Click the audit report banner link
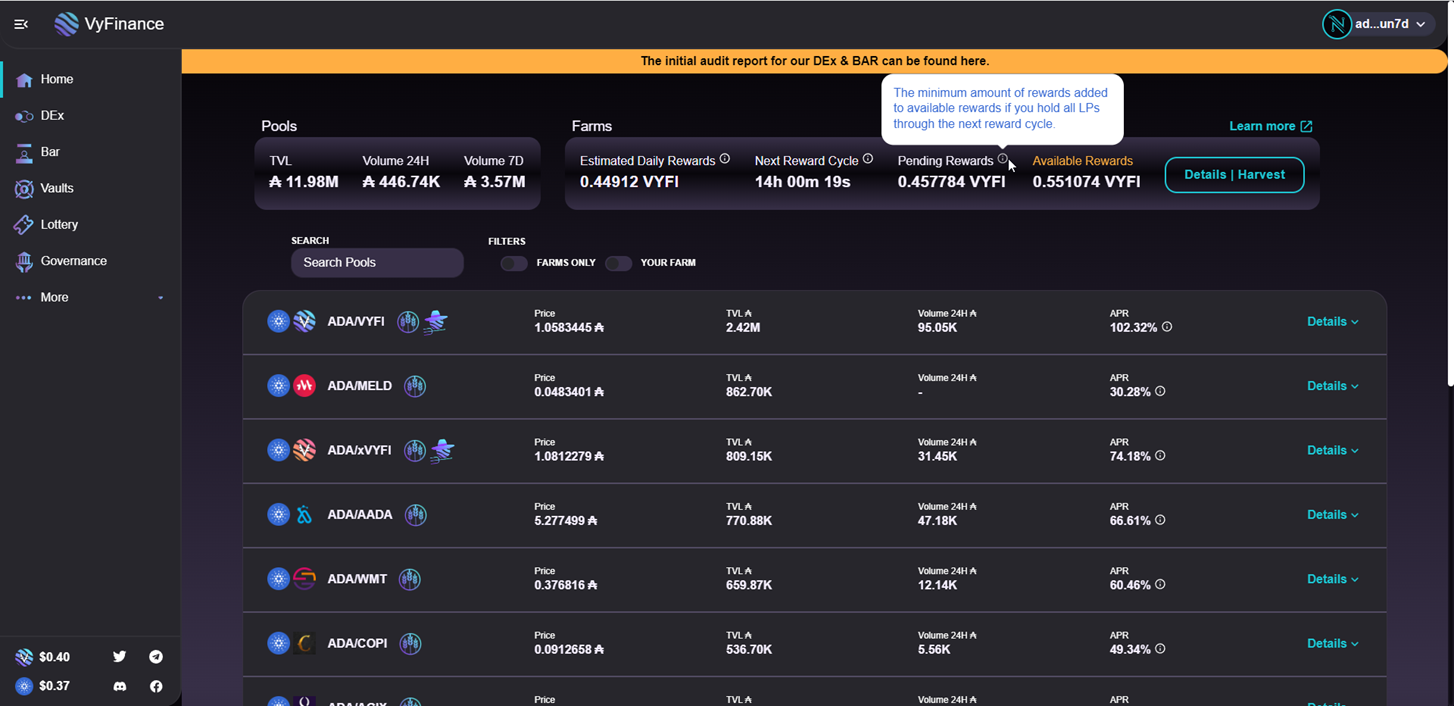The image size is (1454, 706). pyautogui.click(x=814, y=61)
